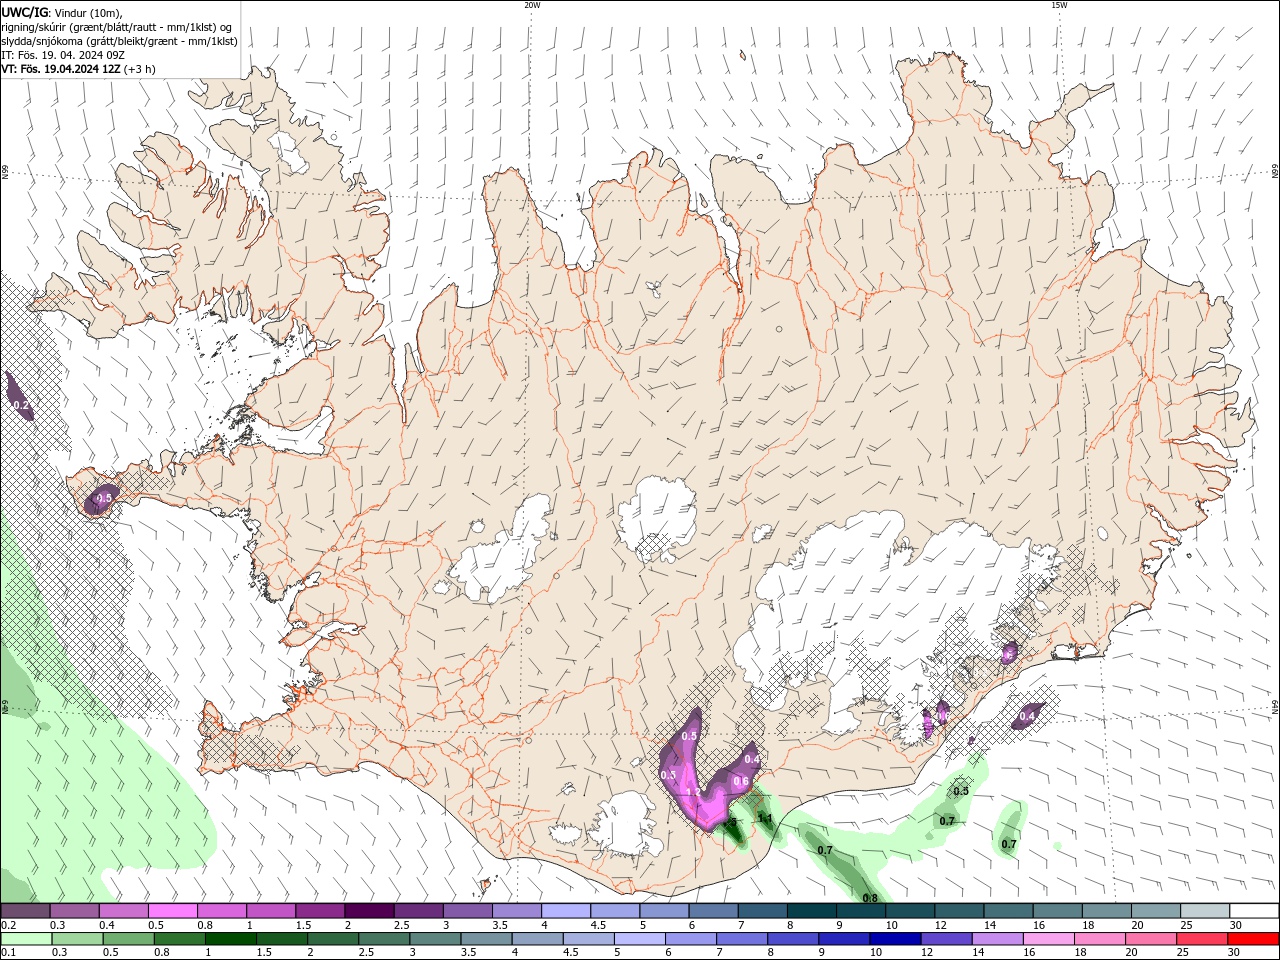Pick the 18 swatch in the snow scale
Image resolution: width=1280 pixels, height=960 pixels.
tap(1106, 911)
